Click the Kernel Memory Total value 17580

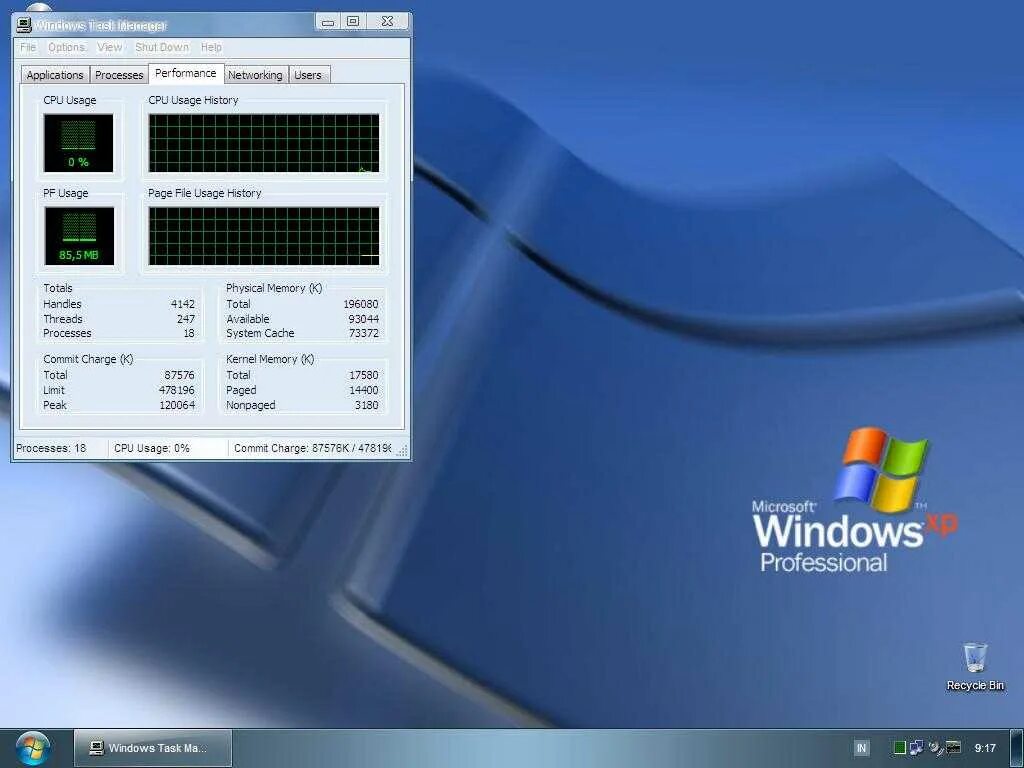click(364, 376)
